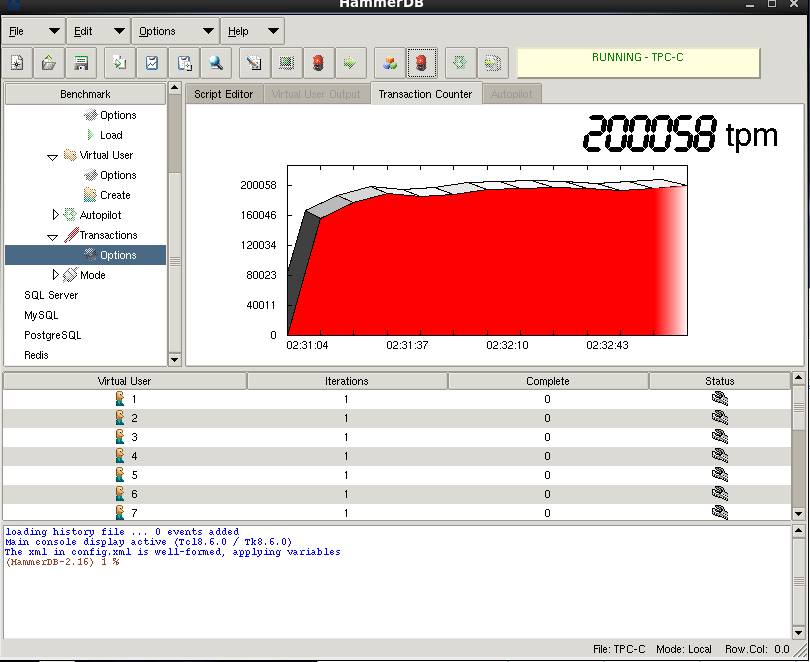Click status icon for virtual user 1
The width and height of the screenshot is (810, 662).
point(720,399)
